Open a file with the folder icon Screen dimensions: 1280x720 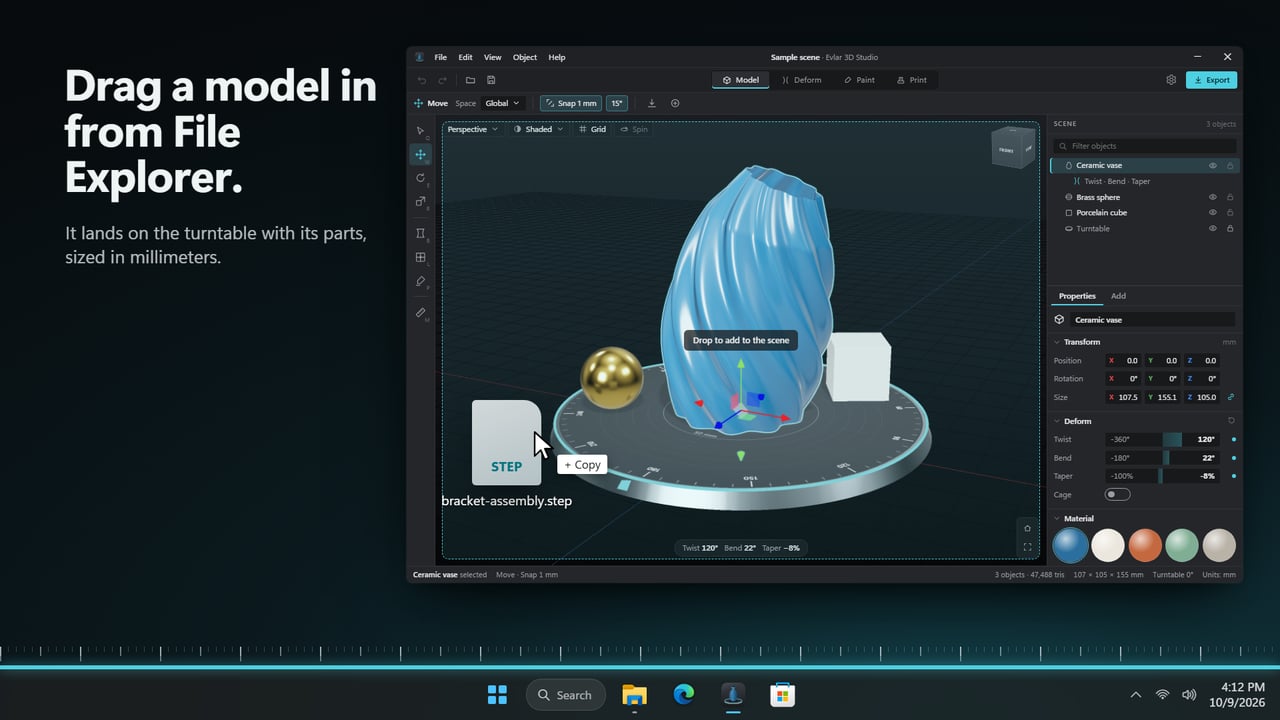[470, 80]
